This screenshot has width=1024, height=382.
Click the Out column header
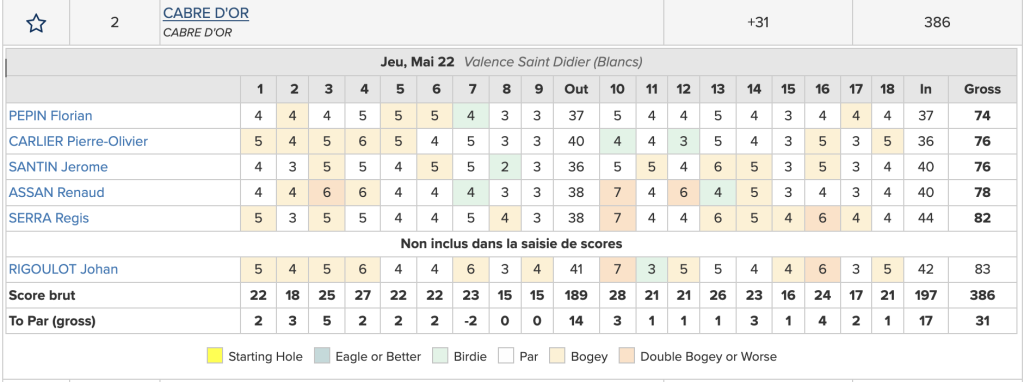[x=576, y=89]
